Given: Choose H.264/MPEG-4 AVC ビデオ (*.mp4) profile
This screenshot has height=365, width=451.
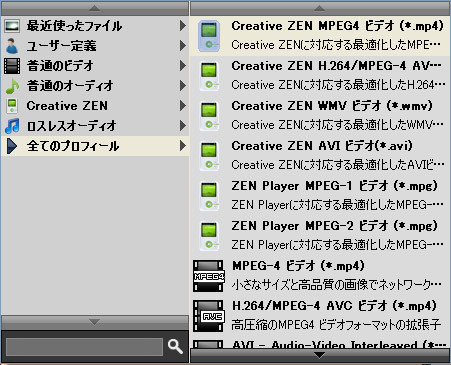Looking at the screenshot, I should [320, 316].
